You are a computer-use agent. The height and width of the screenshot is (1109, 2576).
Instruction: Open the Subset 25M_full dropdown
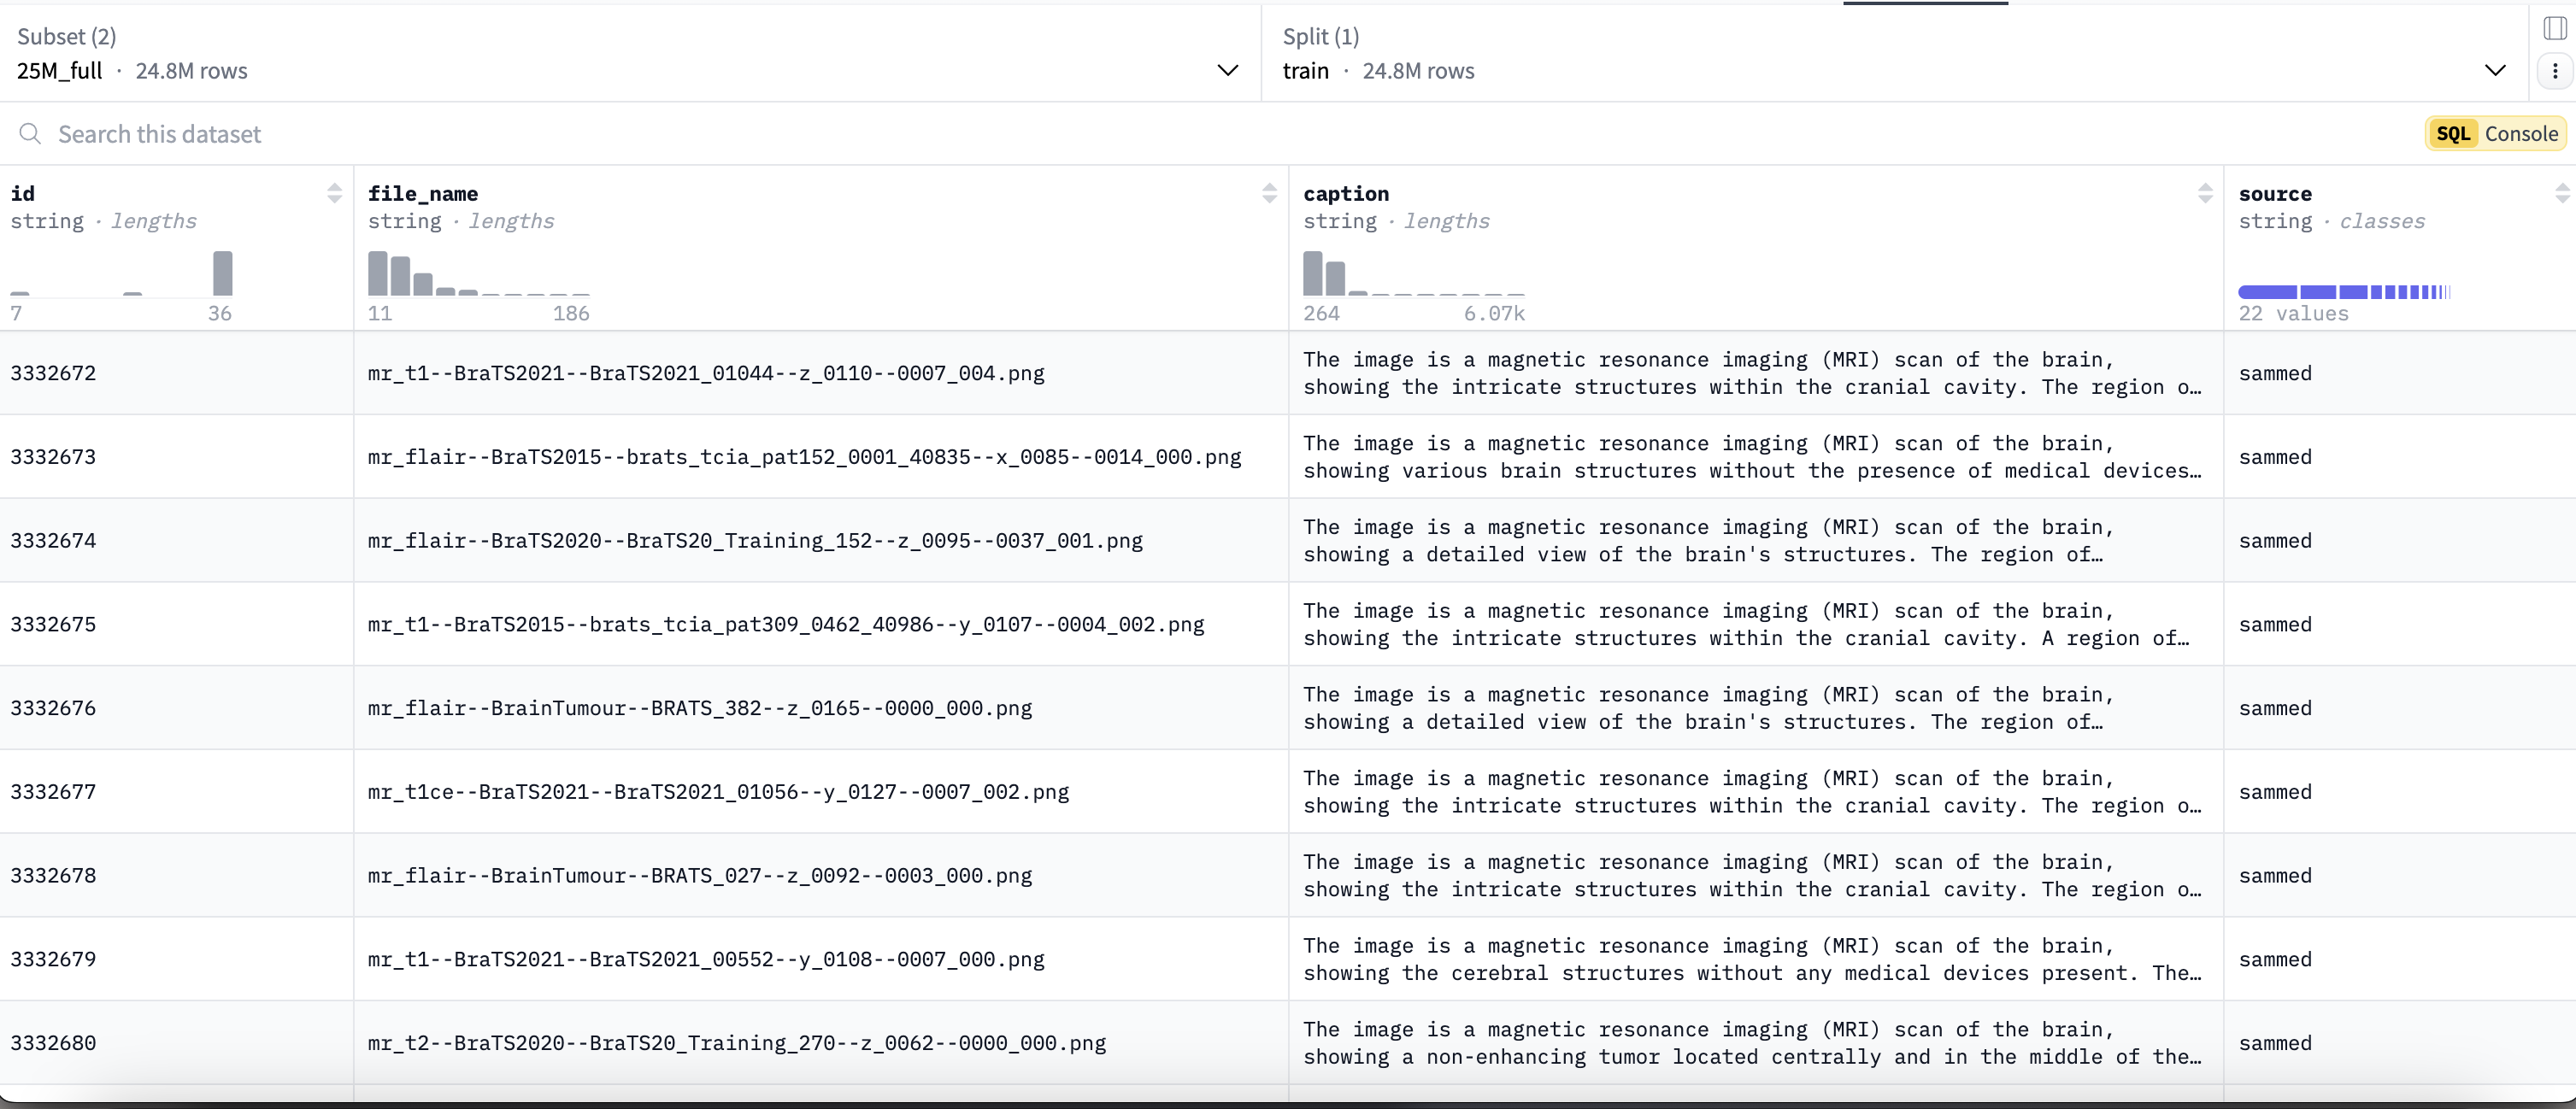[x=628, y=54]
